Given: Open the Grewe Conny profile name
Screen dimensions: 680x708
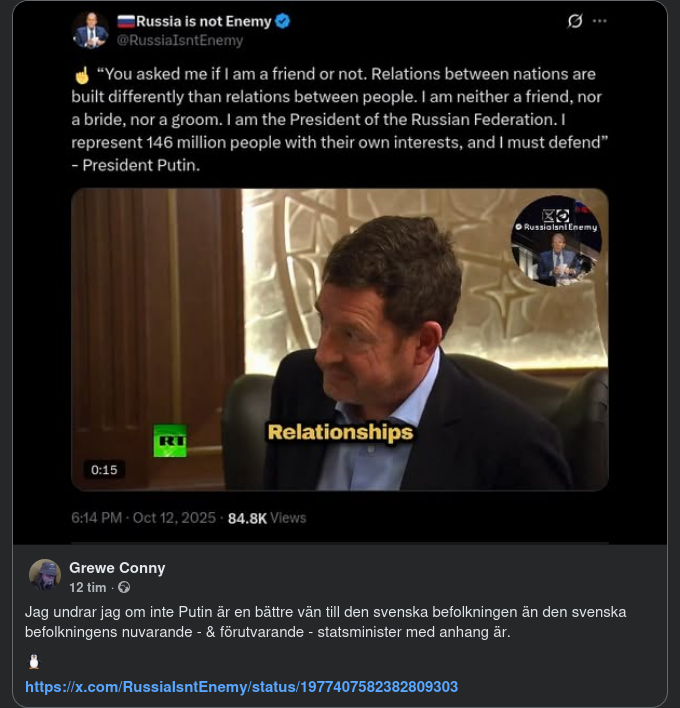Looking at the screenshot, I should point(117,568).
